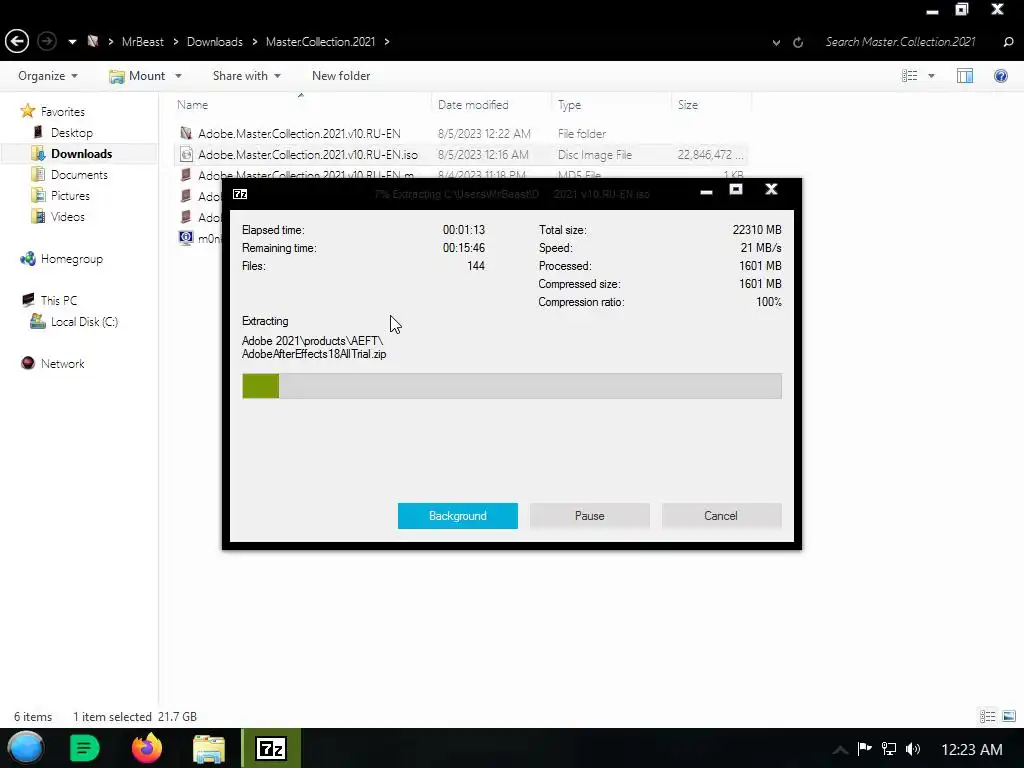
Task: Show hidden tray icons chevron
Action: 840,750
